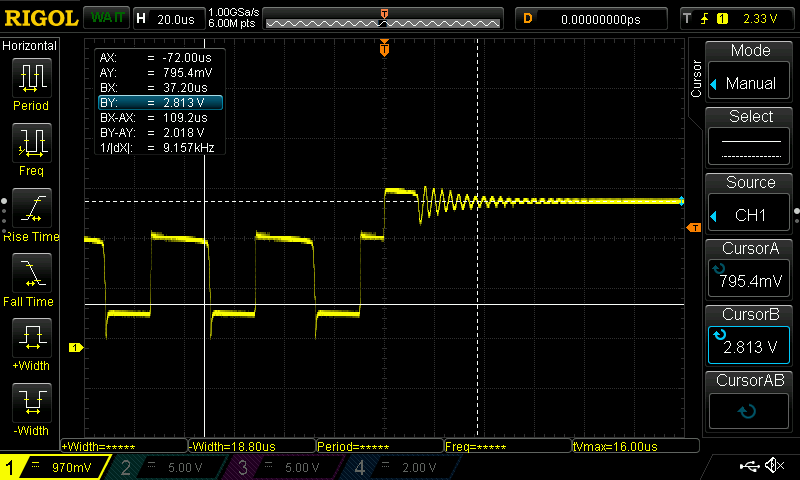This screenshot has height=480, width=800.
Task: Open the Source CH1 dropdown
Action: tap(750, 204)
